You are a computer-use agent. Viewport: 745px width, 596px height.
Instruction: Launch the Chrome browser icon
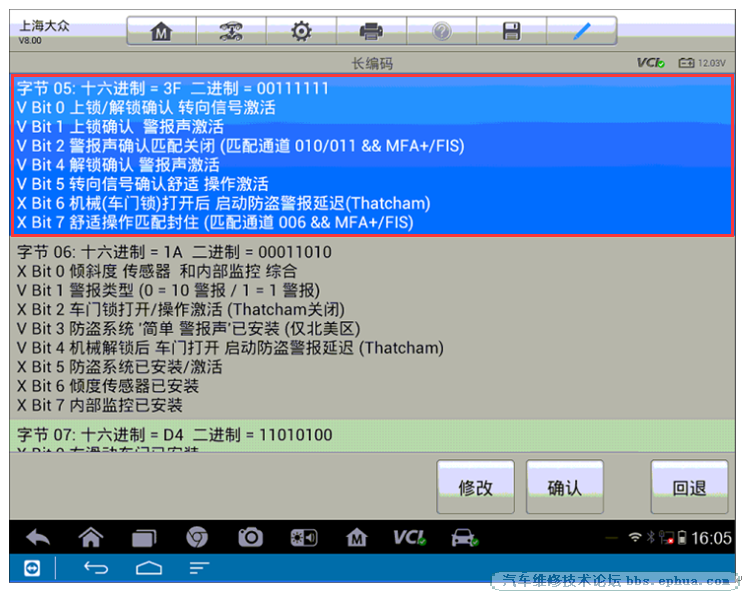[x=197, y=538]
